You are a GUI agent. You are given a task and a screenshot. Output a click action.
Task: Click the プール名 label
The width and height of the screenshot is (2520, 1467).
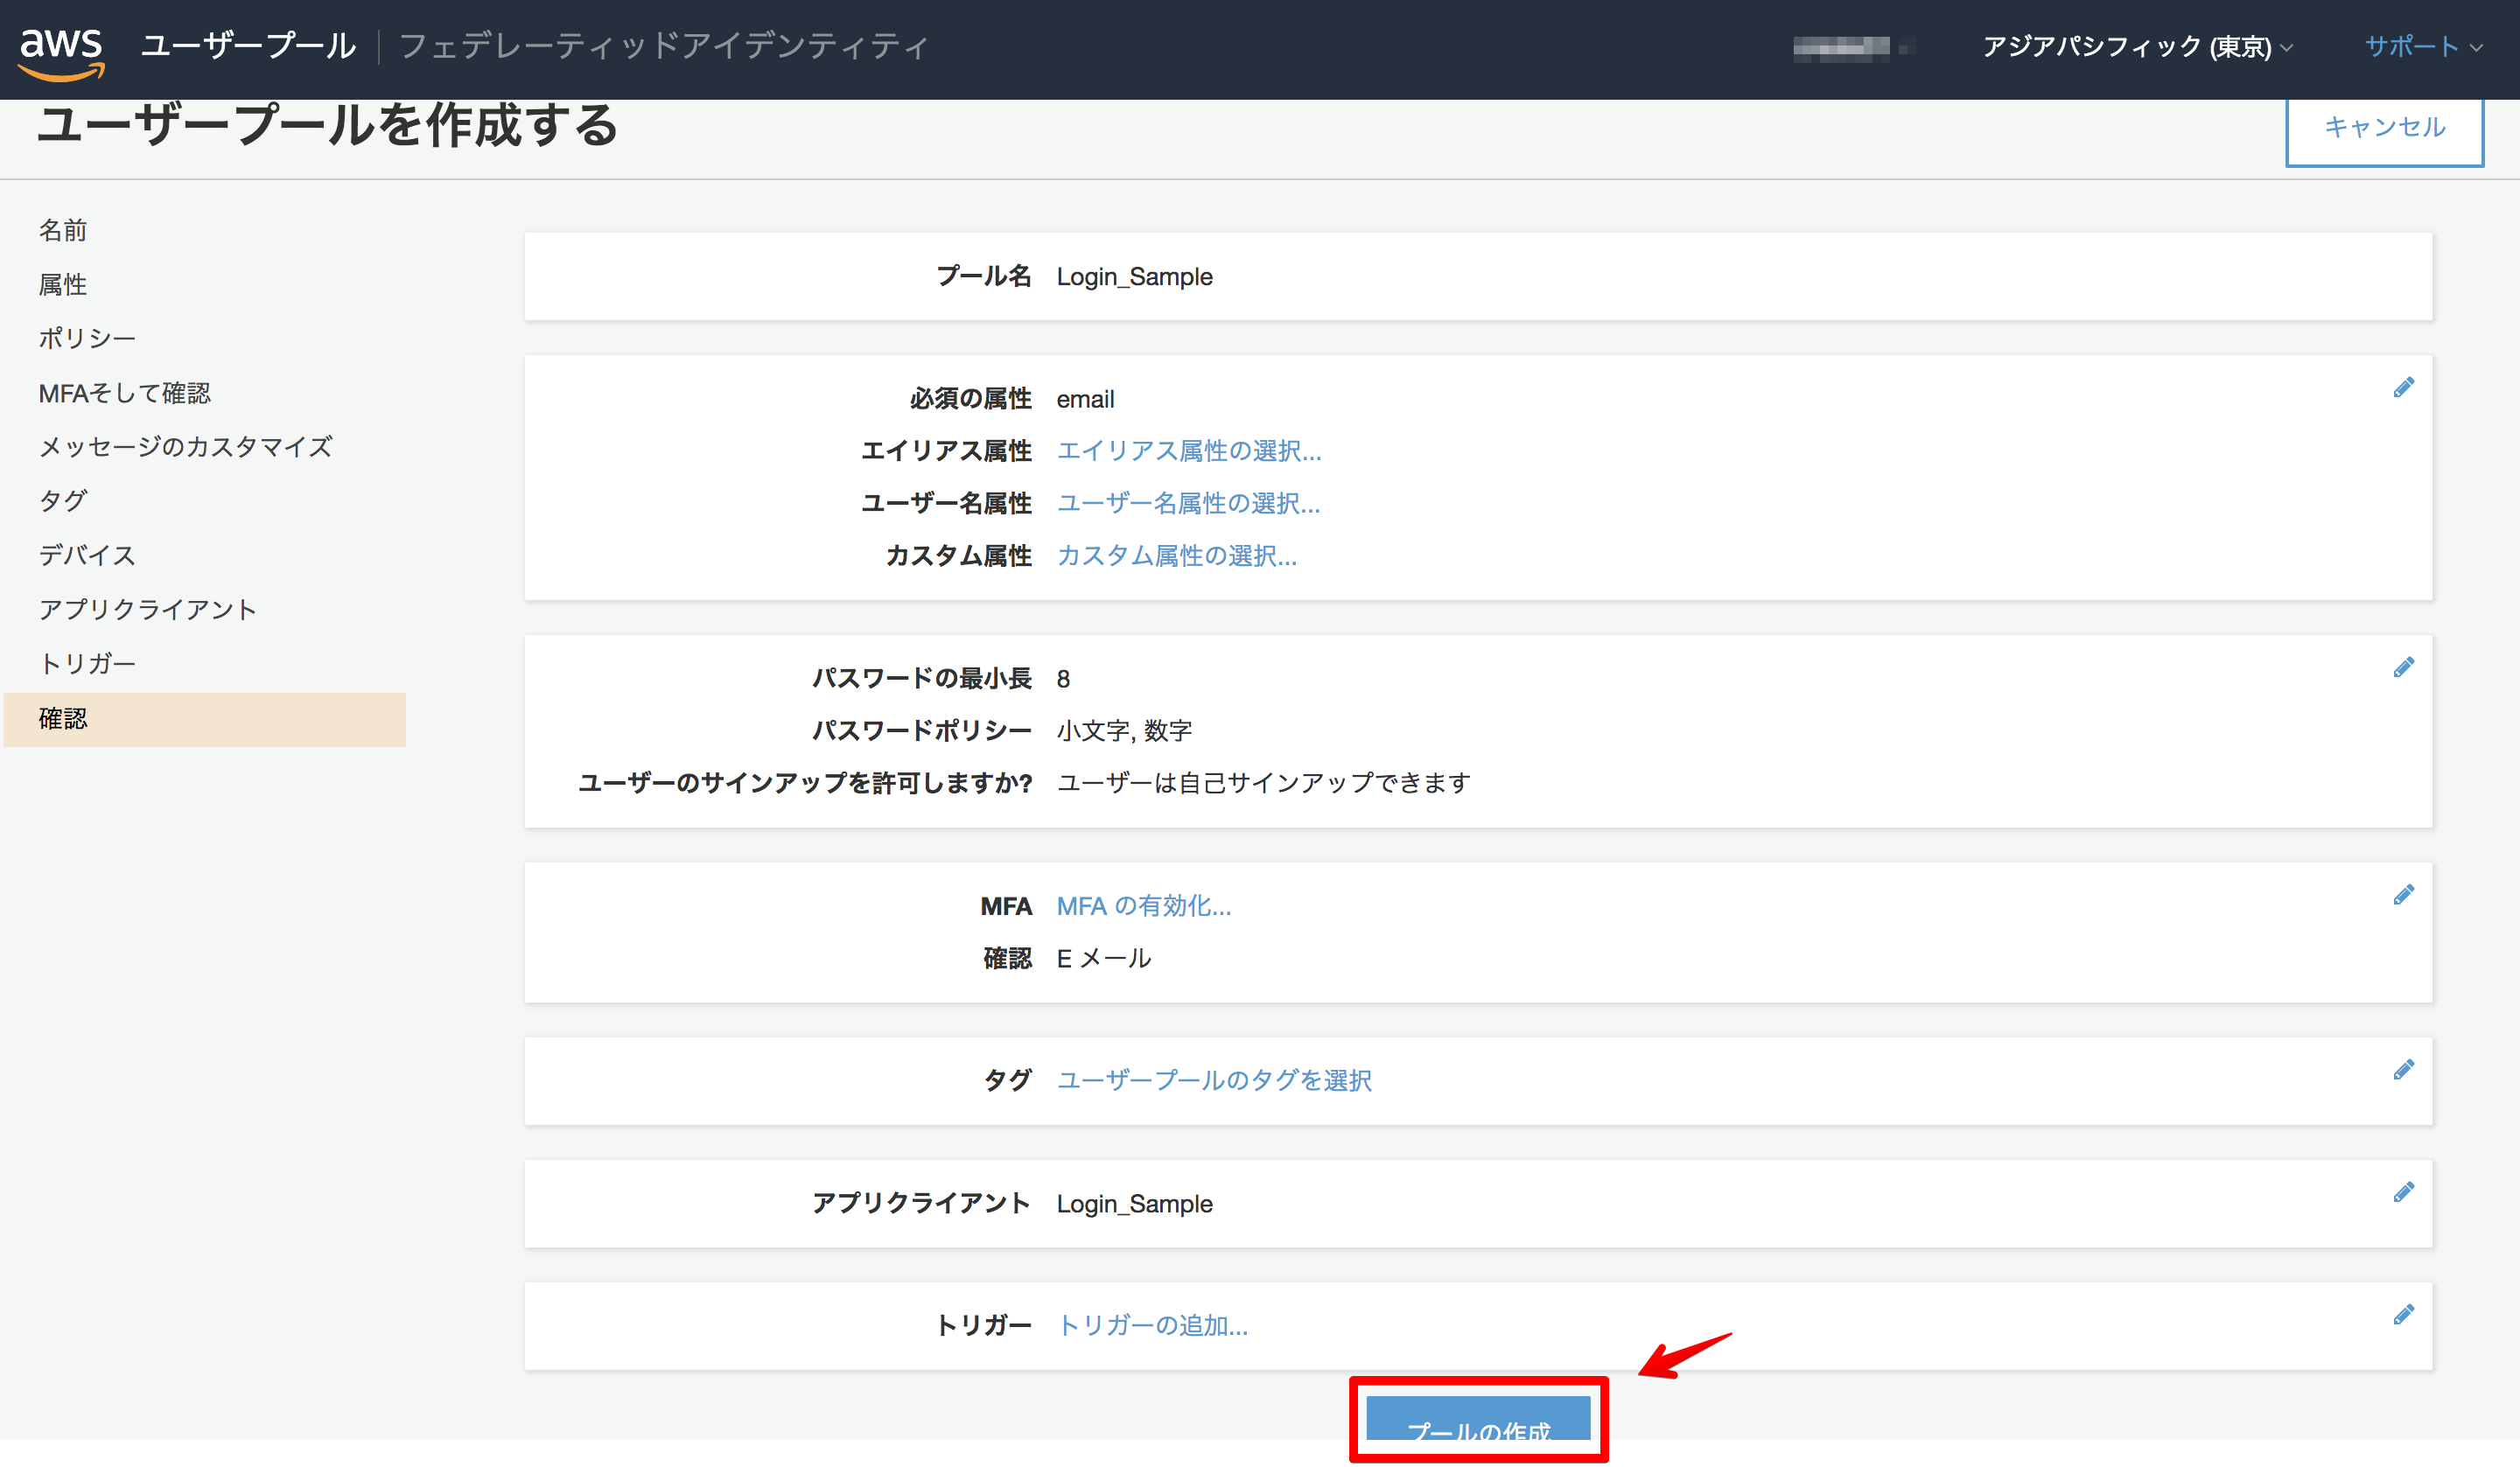point(983,277)
